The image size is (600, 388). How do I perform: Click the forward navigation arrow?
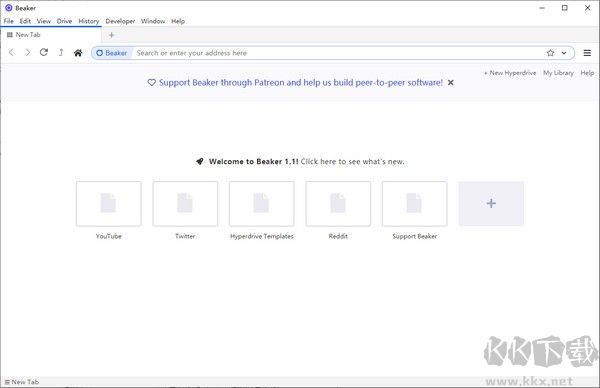28,52
